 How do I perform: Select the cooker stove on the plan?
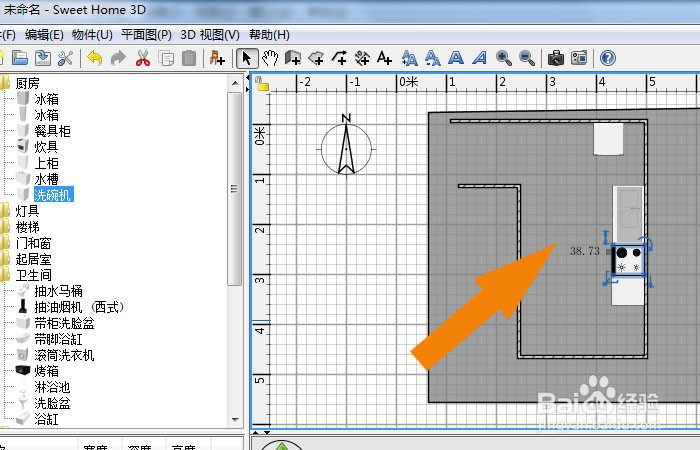(x=629, y=260)
